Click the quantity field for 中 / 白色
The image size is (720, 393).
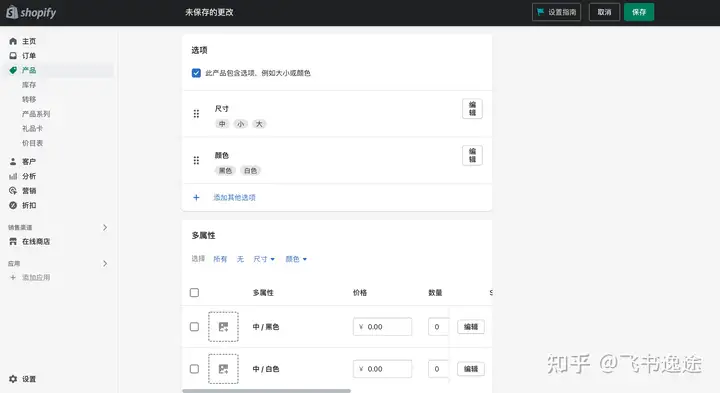439,369
